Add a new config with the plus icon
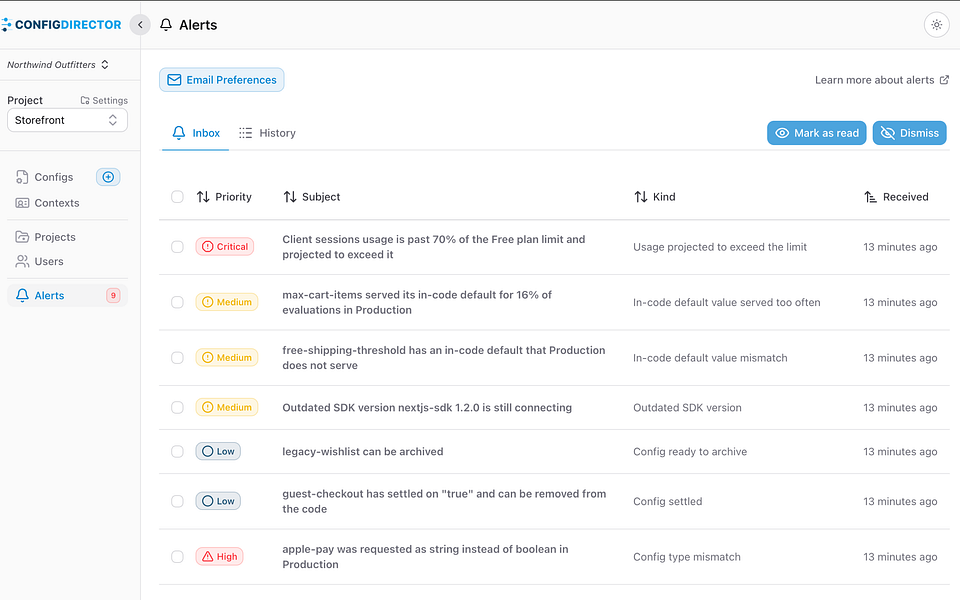The height and width of the screenshot is (600, 960). (108, 177)
